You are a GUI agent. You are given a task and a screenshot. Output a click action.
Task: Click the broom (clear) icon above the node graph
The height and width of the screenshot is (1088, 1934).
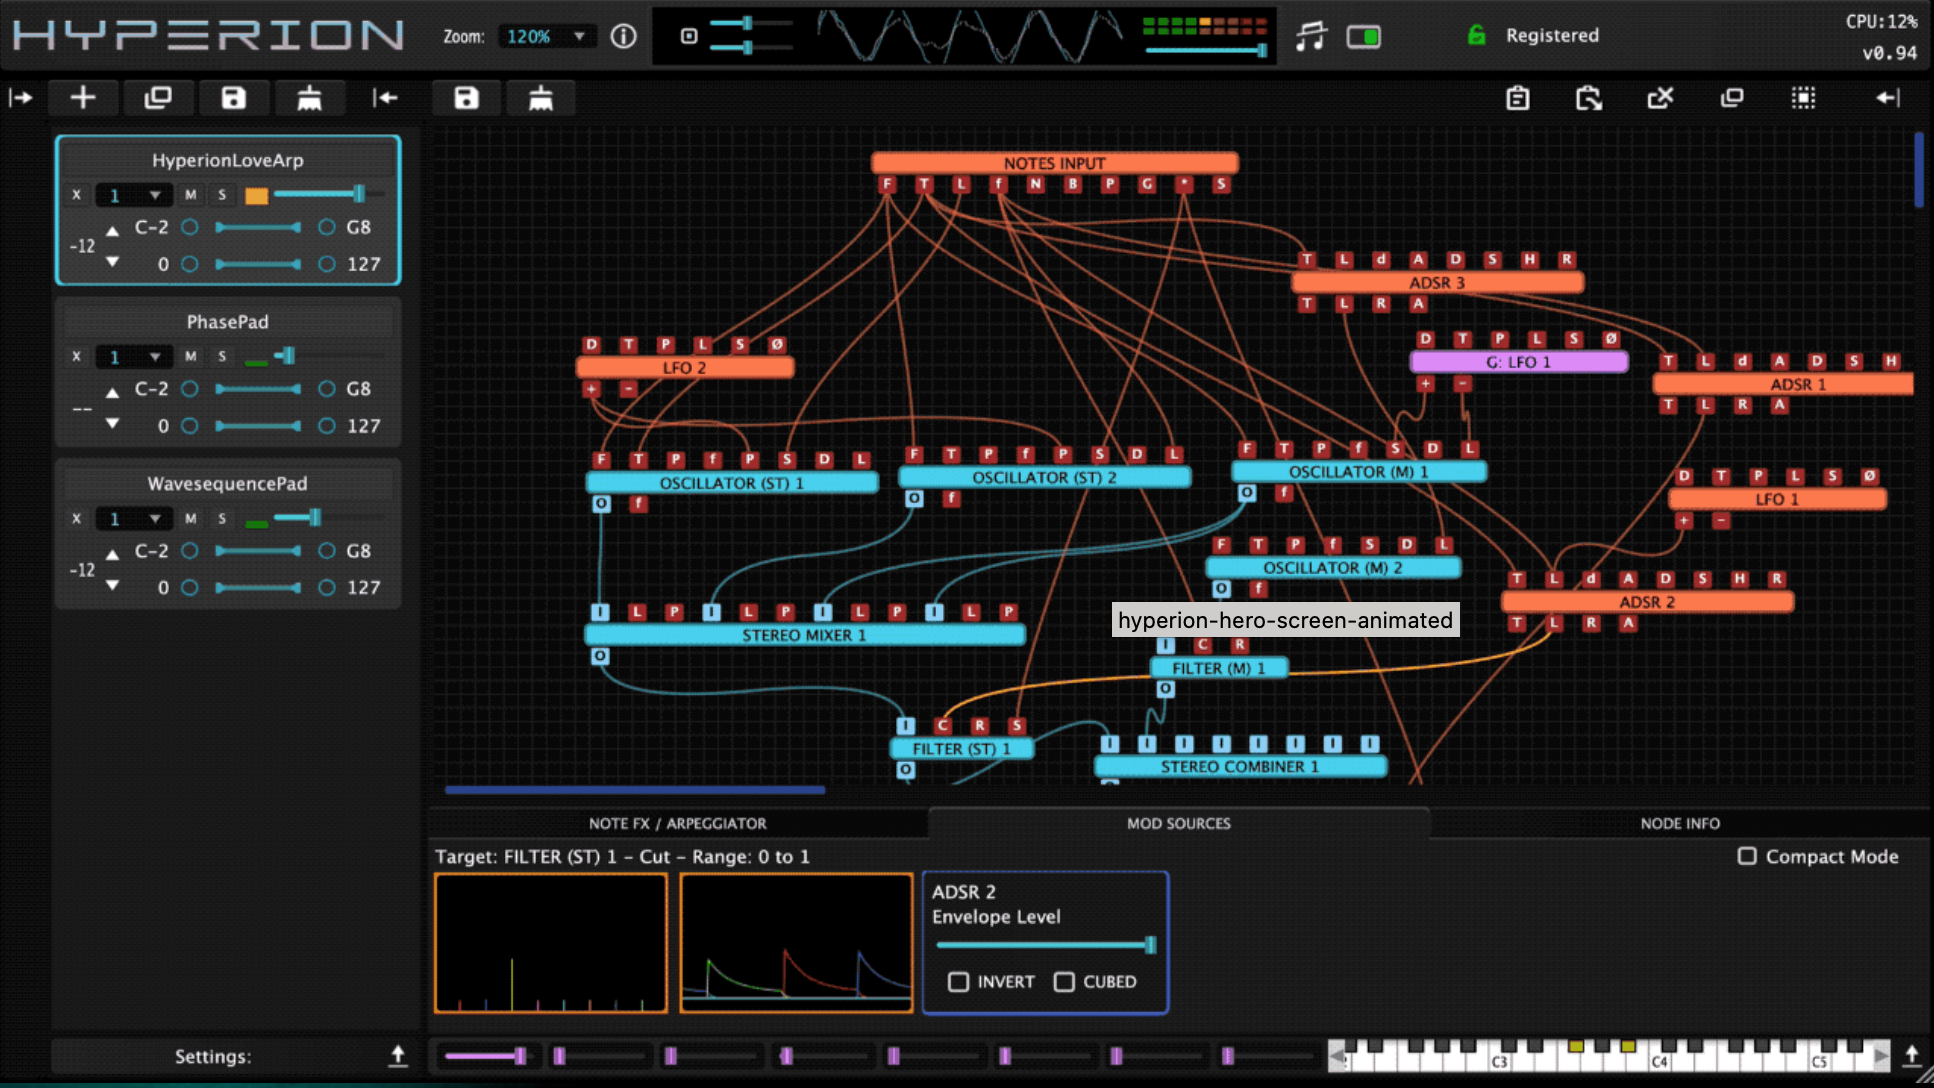coord(541,97)
